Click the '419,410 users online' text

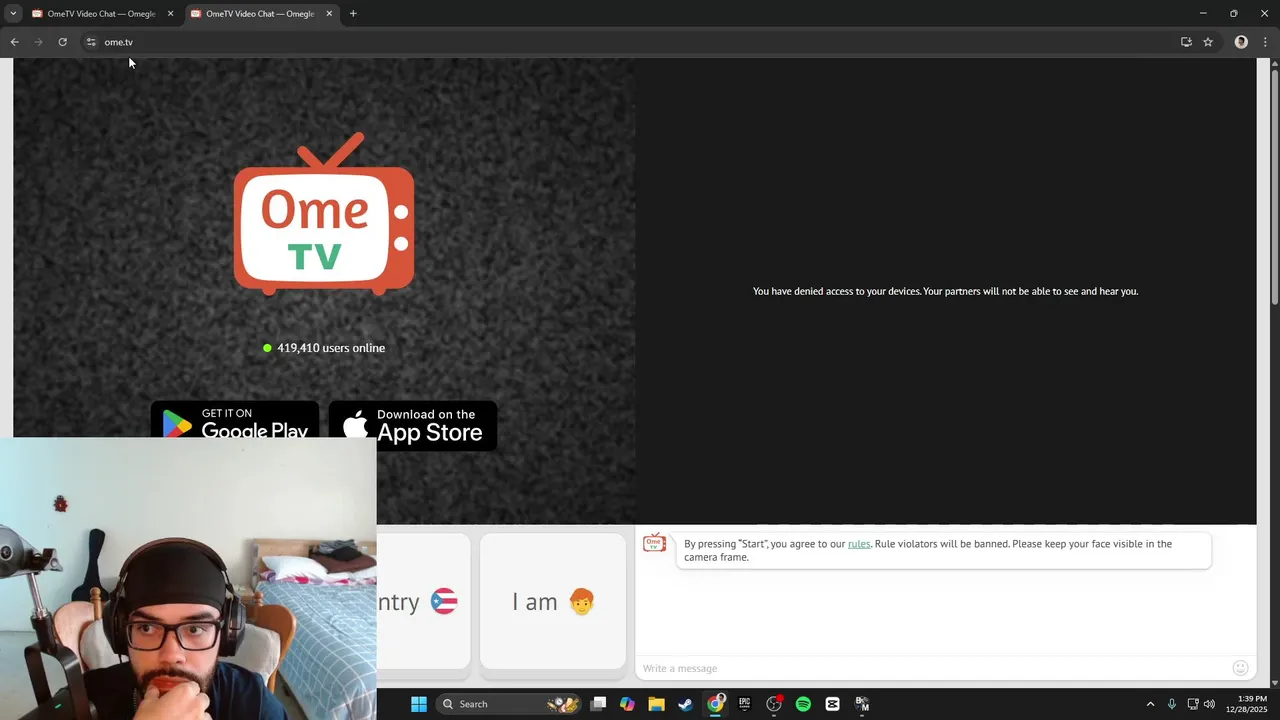pyautogui.click(x=331, y=348)
